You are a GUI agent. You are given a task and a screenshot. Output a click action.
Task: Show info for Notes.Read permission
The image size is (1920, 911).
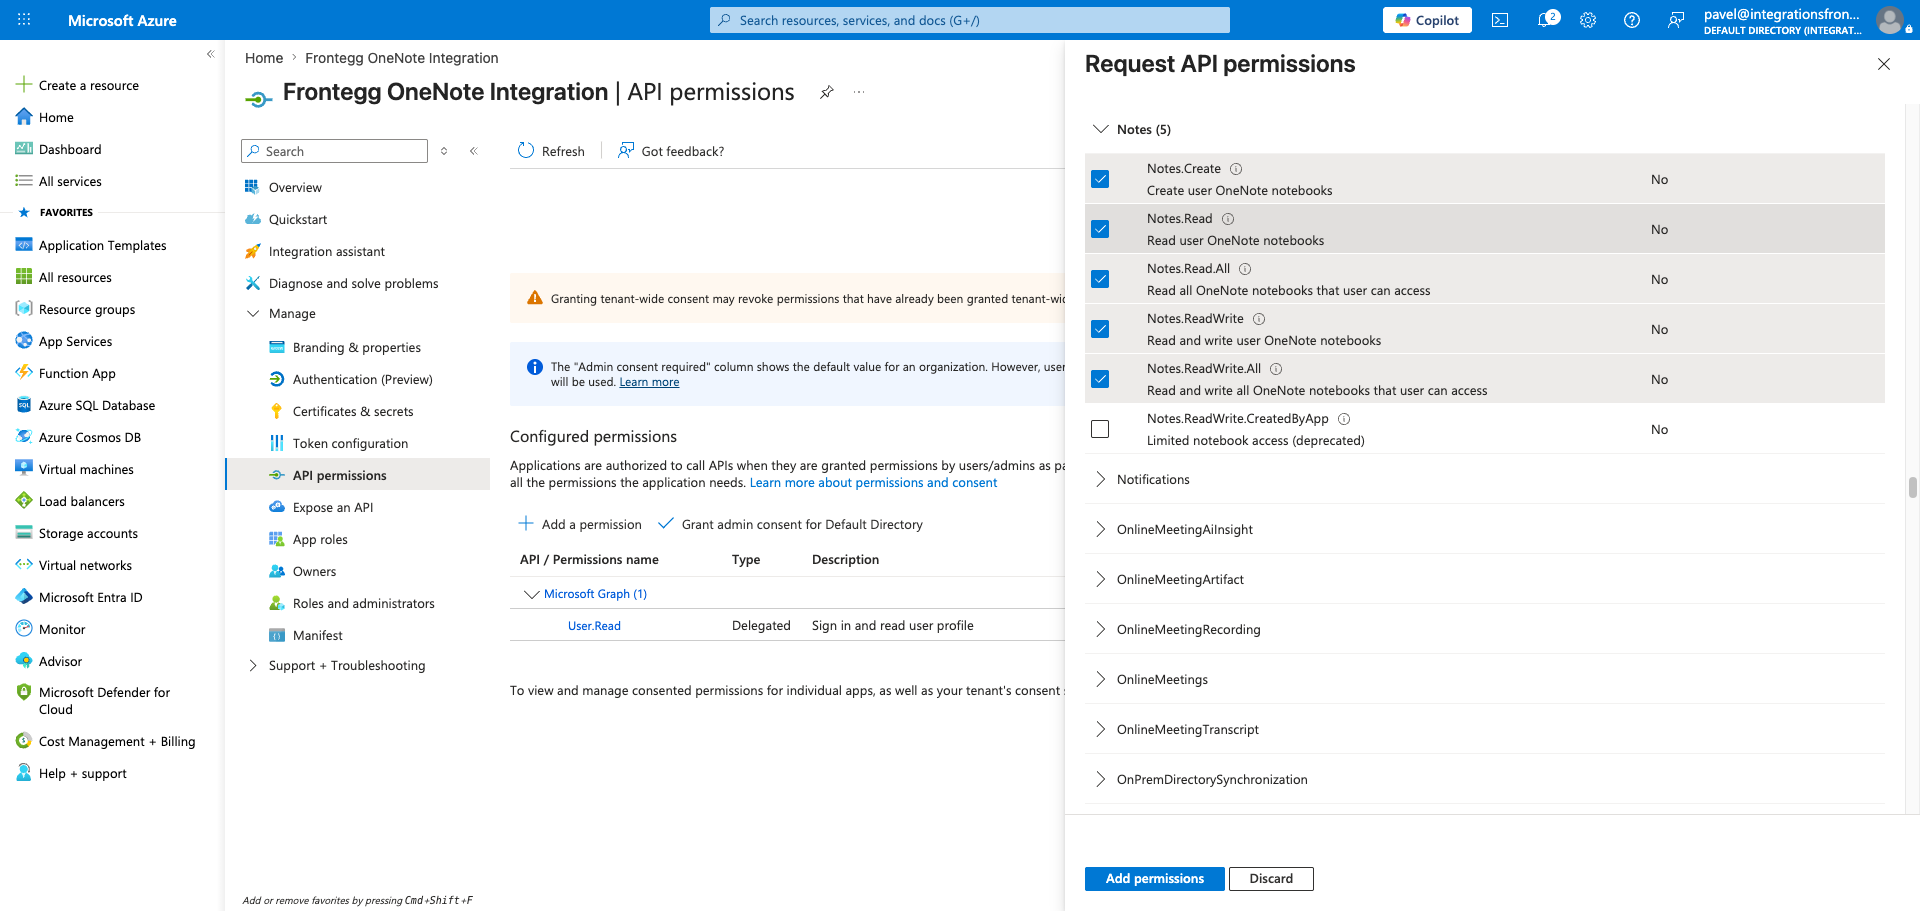(1228, 219)
